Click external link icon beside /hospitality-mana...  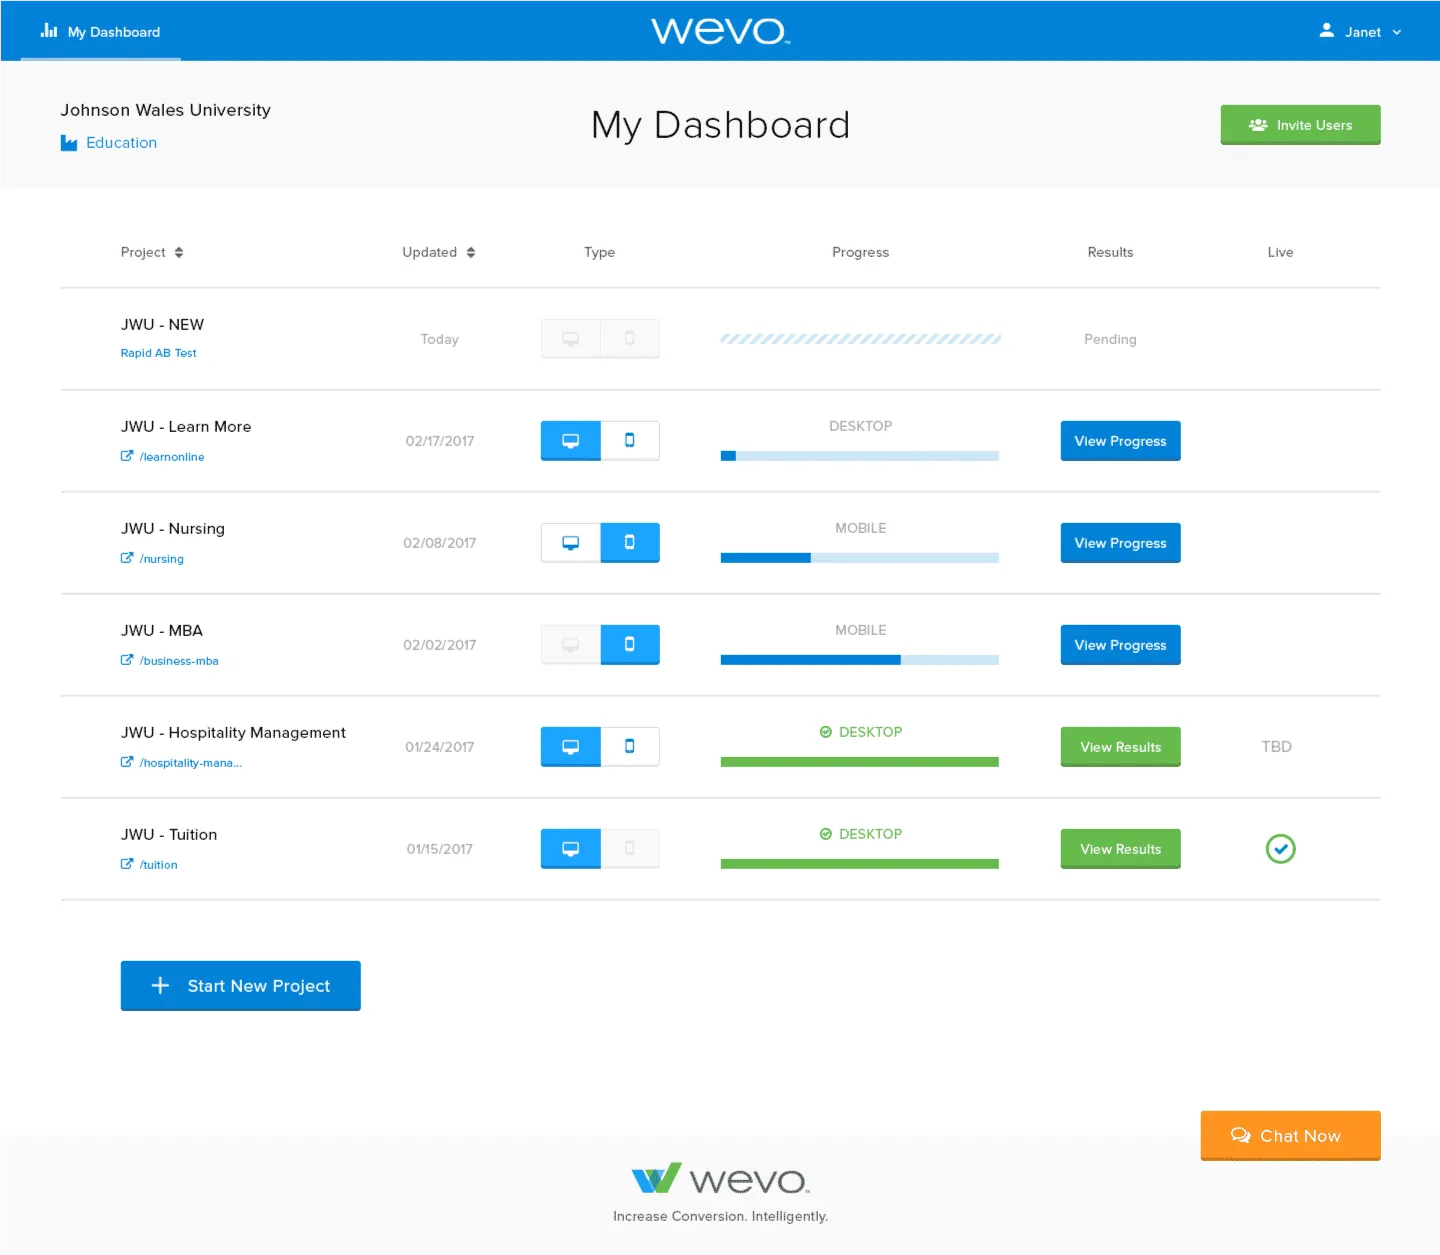pyautogui.click(x=127, y=762)
